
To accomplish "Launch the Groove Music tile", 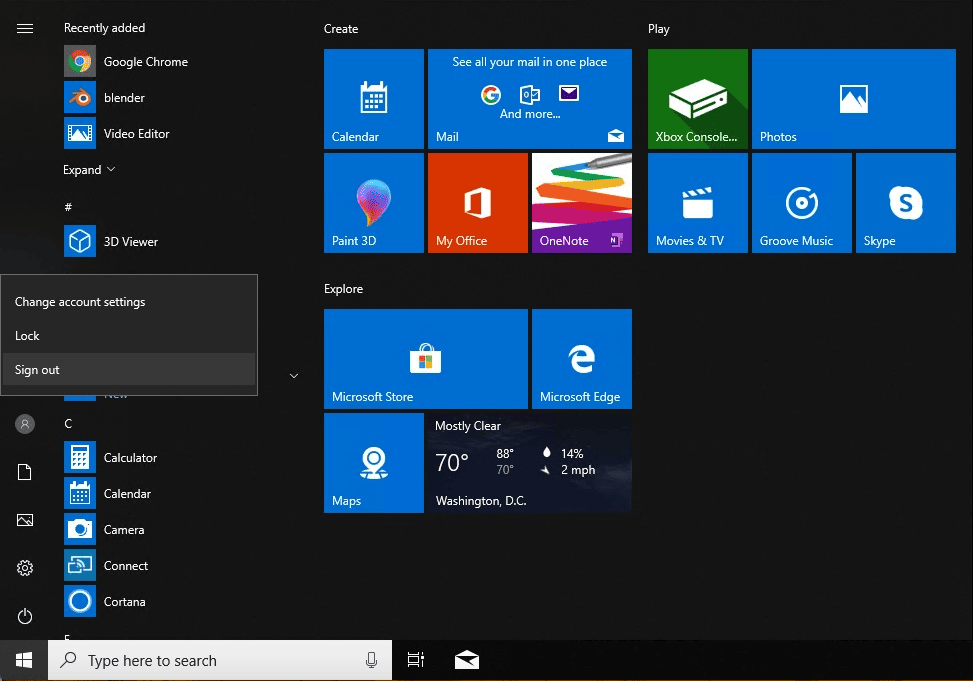I will click(x=802, y=203).
